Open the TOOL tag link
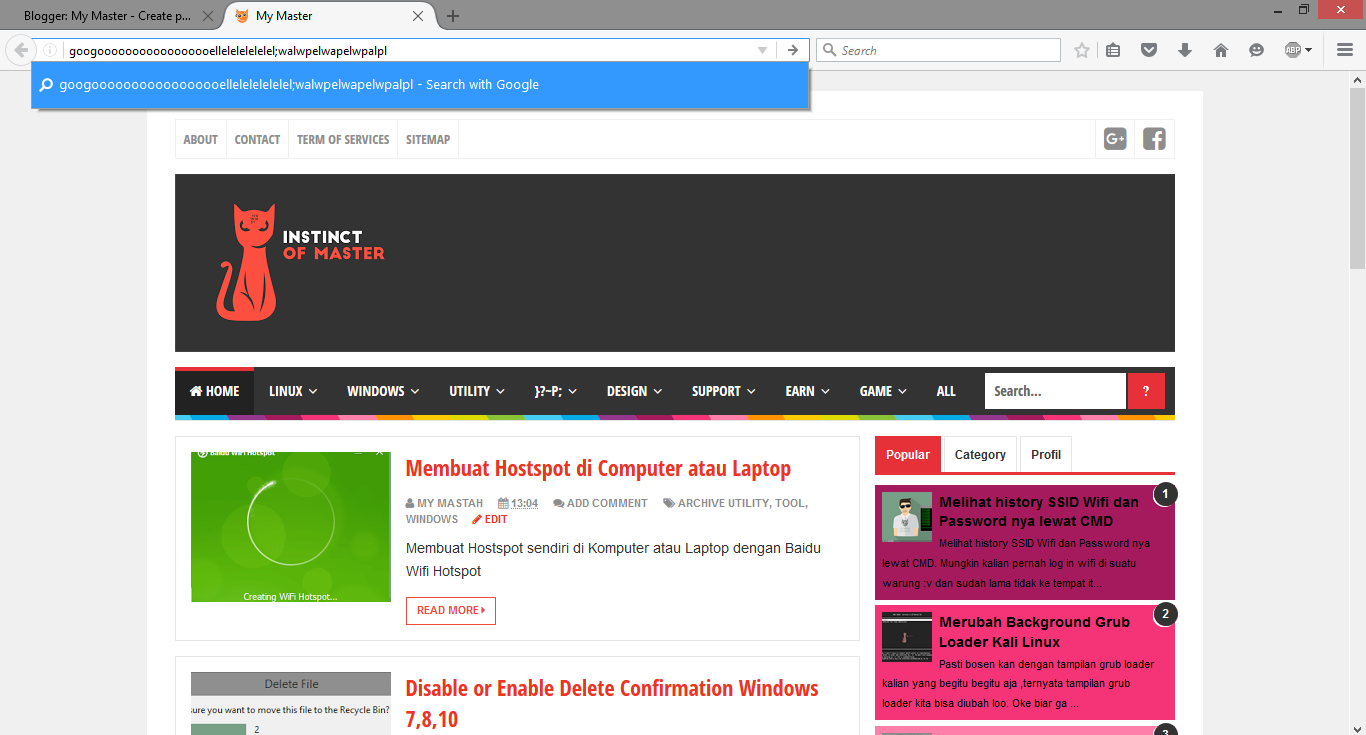 [x=790, y=503]
